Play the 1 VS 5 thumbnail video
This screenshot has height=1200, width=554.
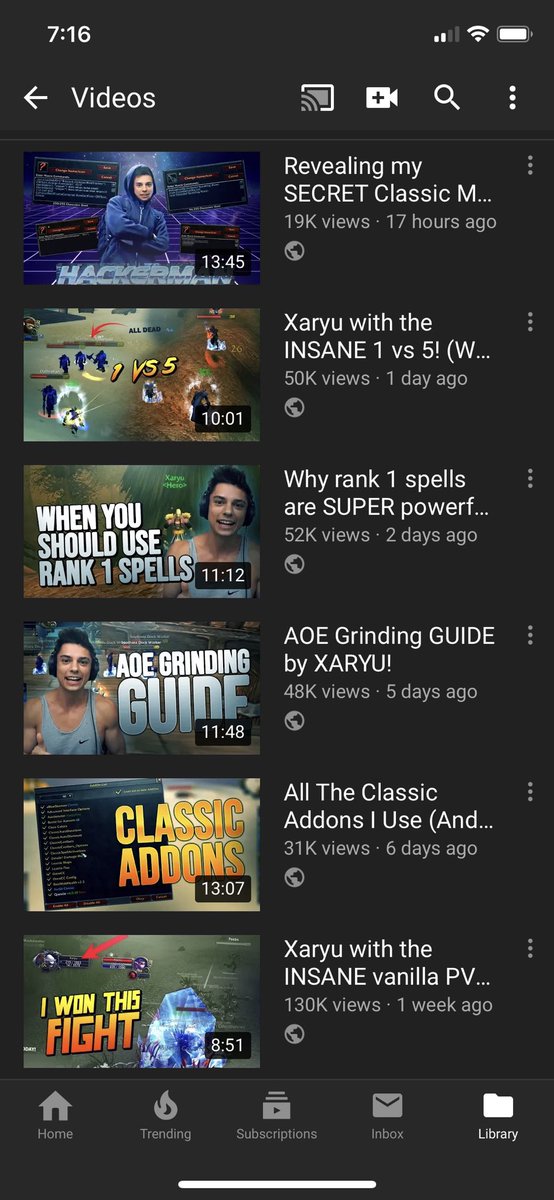pos(142,375)
